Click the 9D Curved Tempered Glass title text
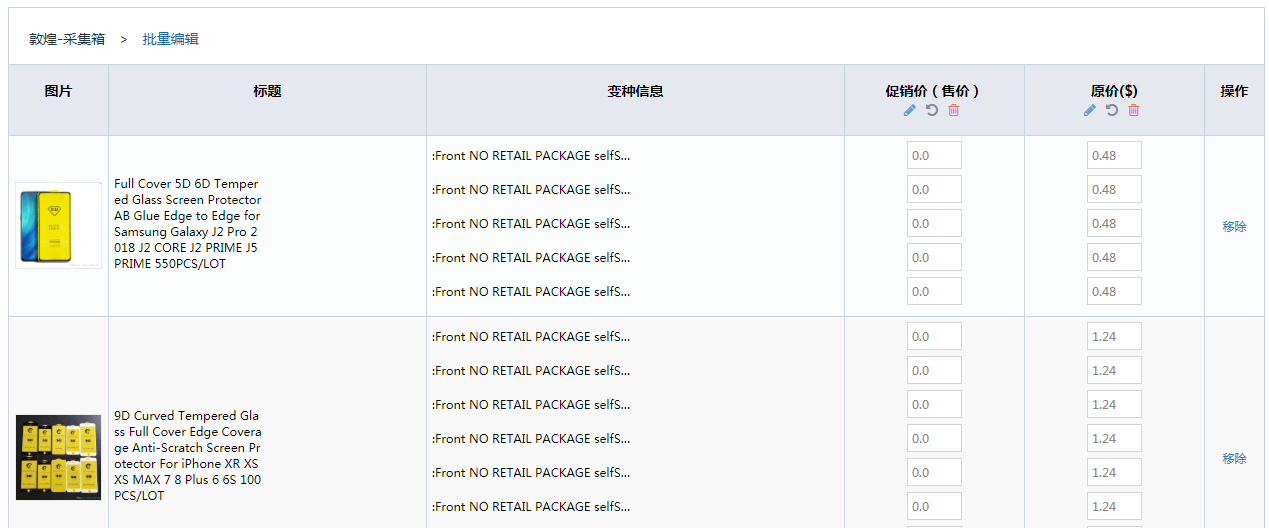Screen dimensions: 1269x528 click(x=188, y=456)
